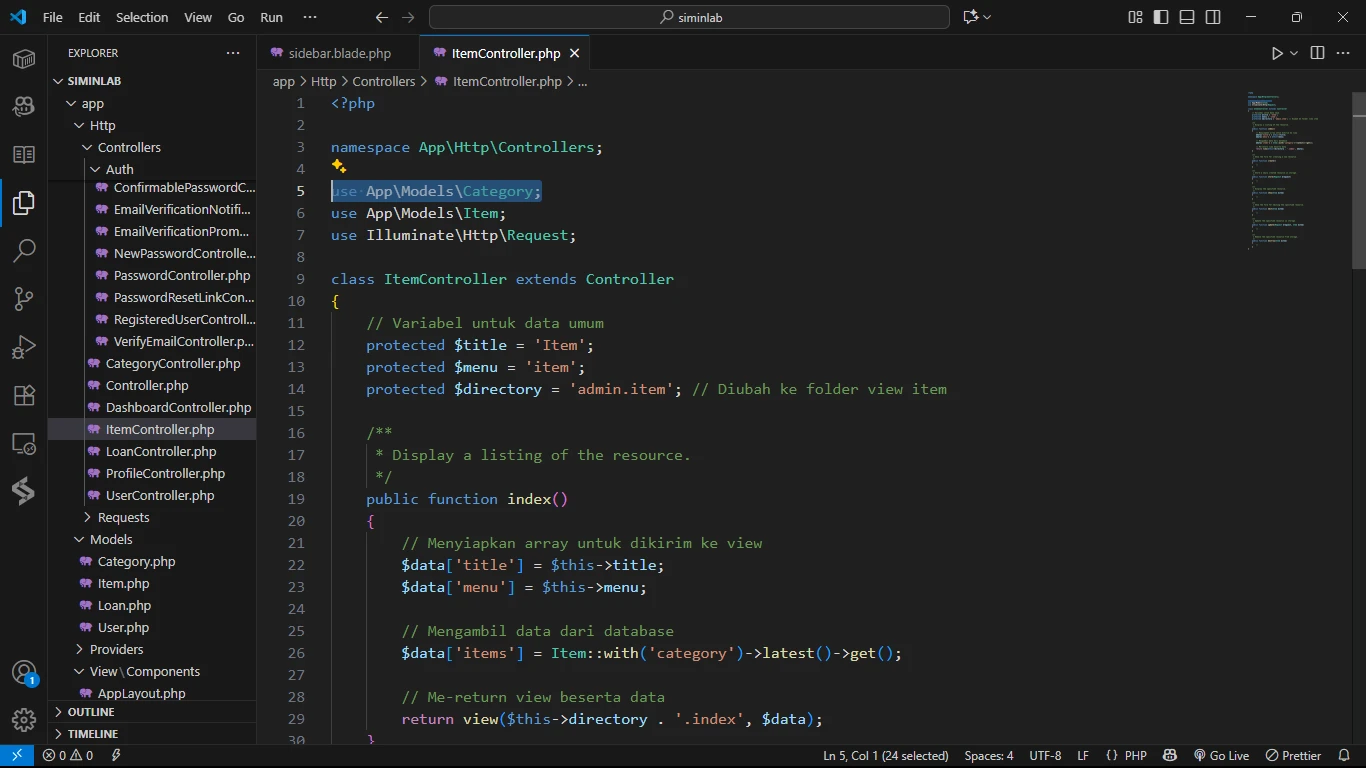
Task: Switch to sidebar.blade.php tab
Action: click(339, 53)
